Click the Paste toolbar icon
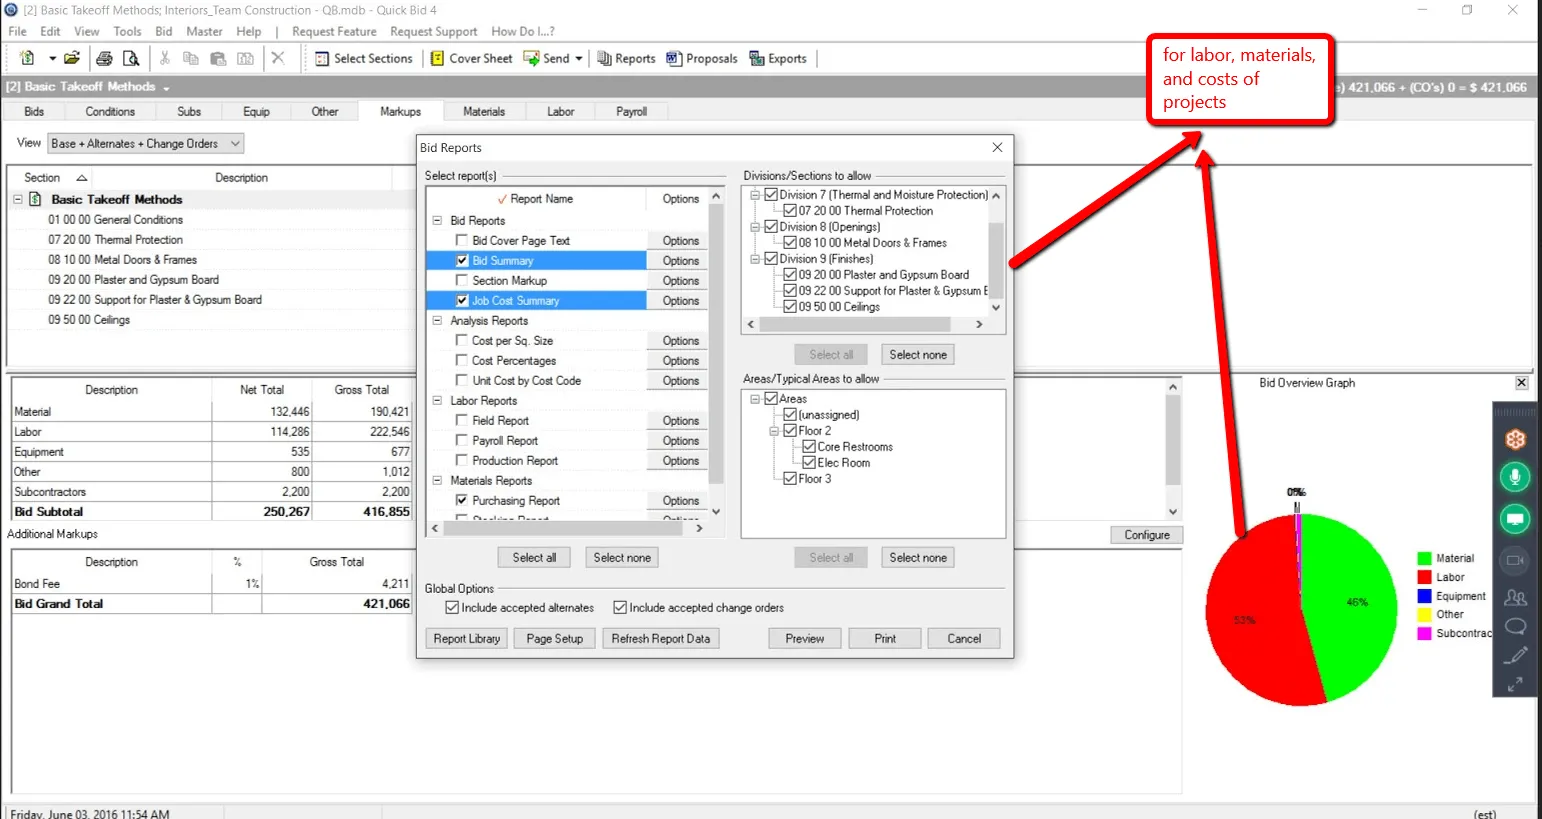 tap(218, 58)
